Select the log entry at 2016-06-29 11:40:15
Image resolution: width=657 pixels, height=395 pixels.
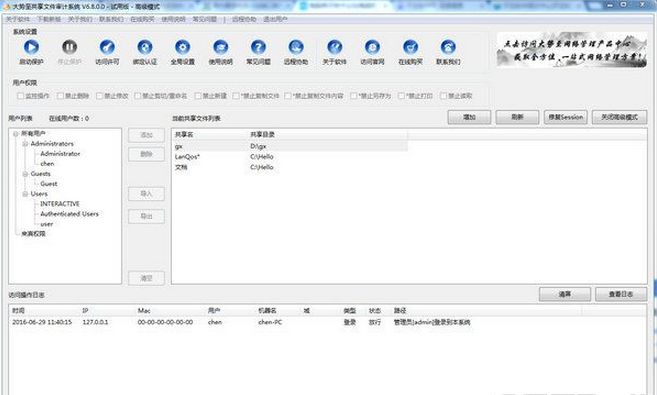(x=327, y=322)
